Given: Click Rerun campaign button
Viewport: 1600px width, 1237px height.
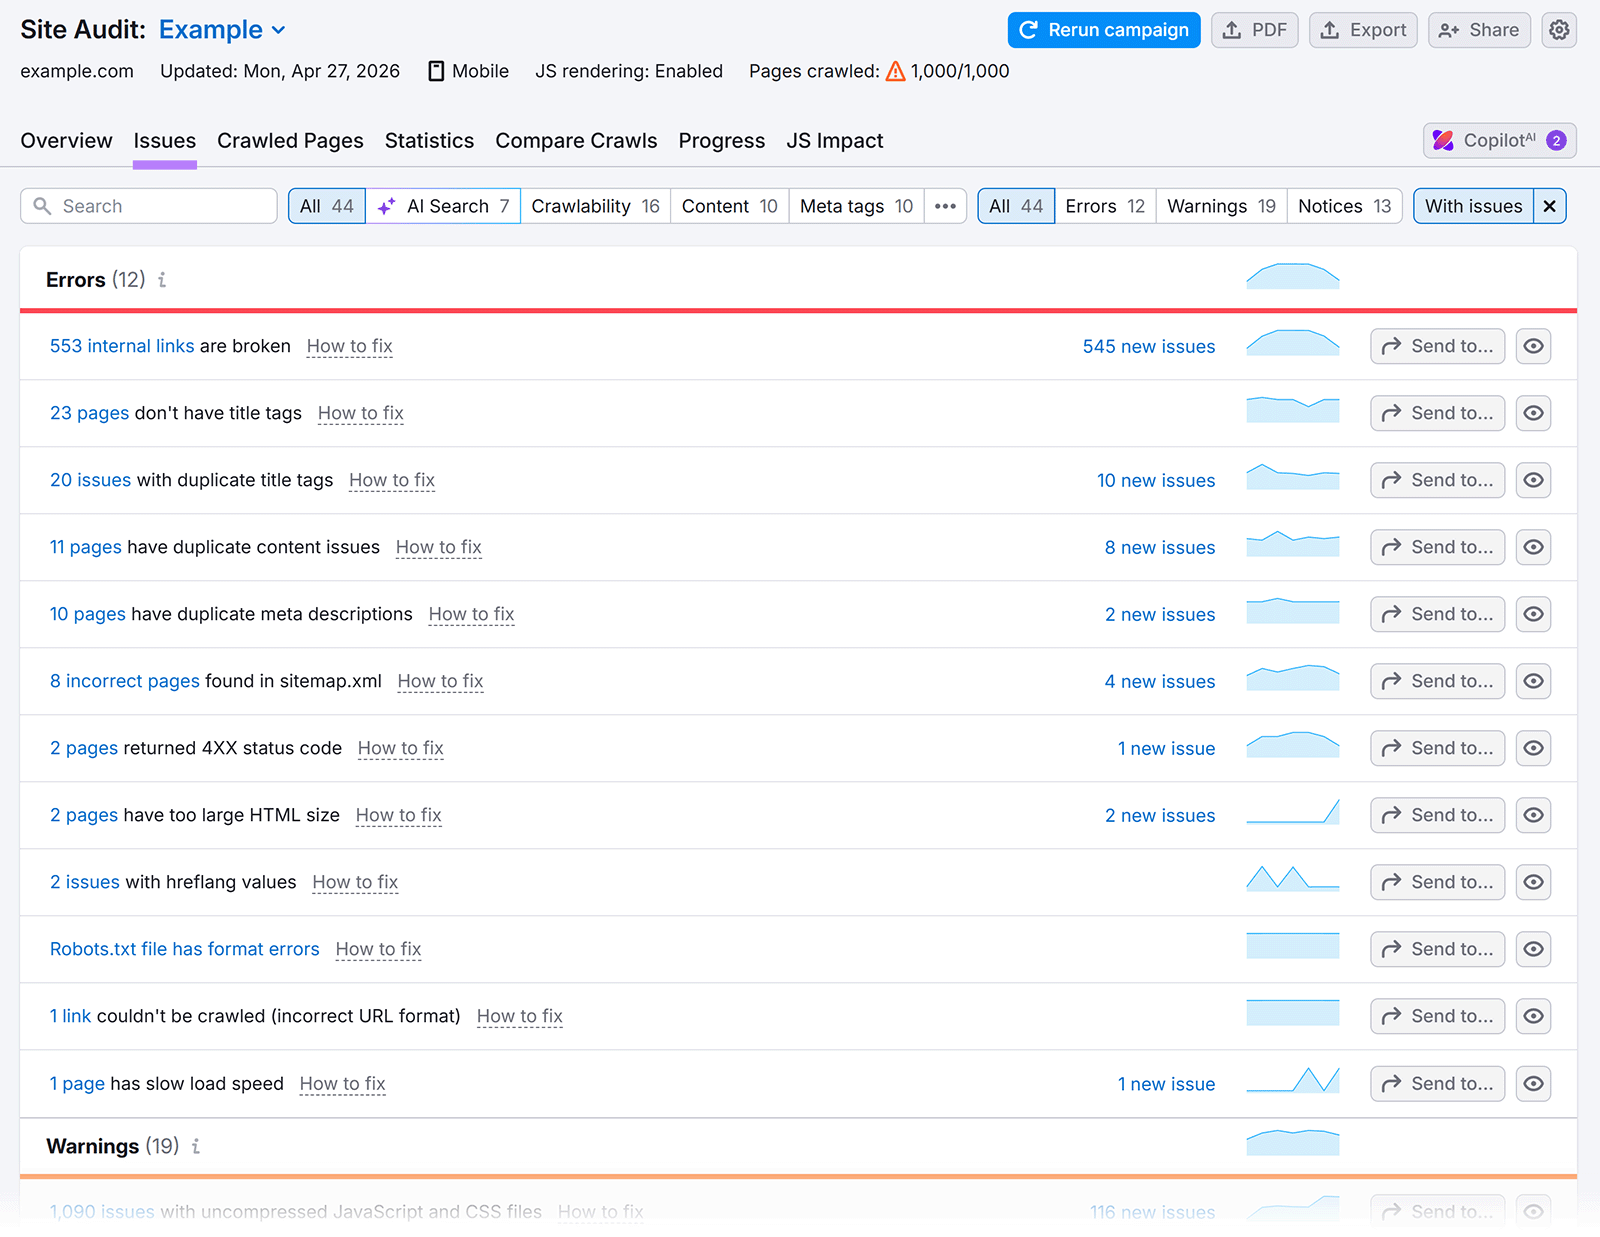Looking at the screenshot, I should pyautogui.click(x=1104, y=30).
